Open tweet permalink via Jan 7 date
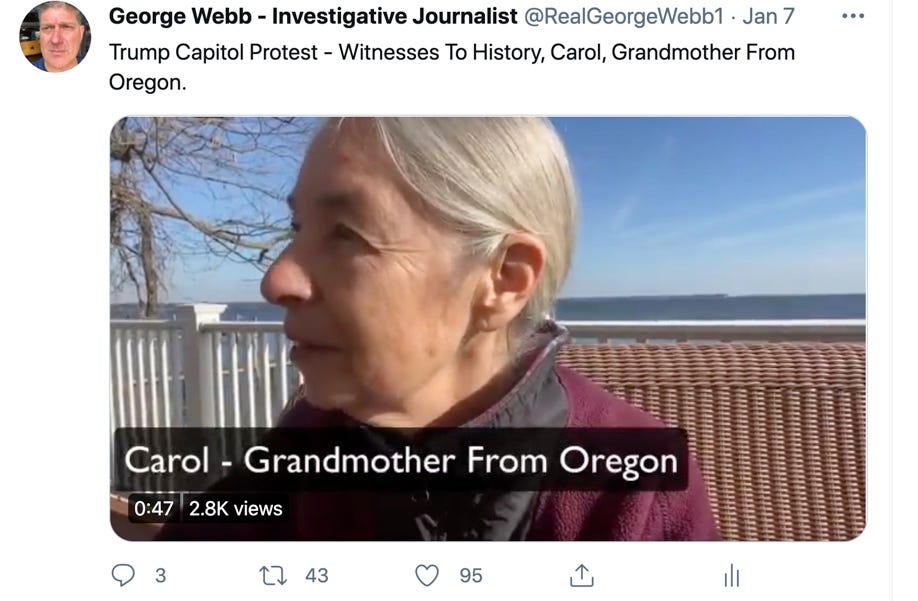Screen dimensions: 918x601 point(768,16)
